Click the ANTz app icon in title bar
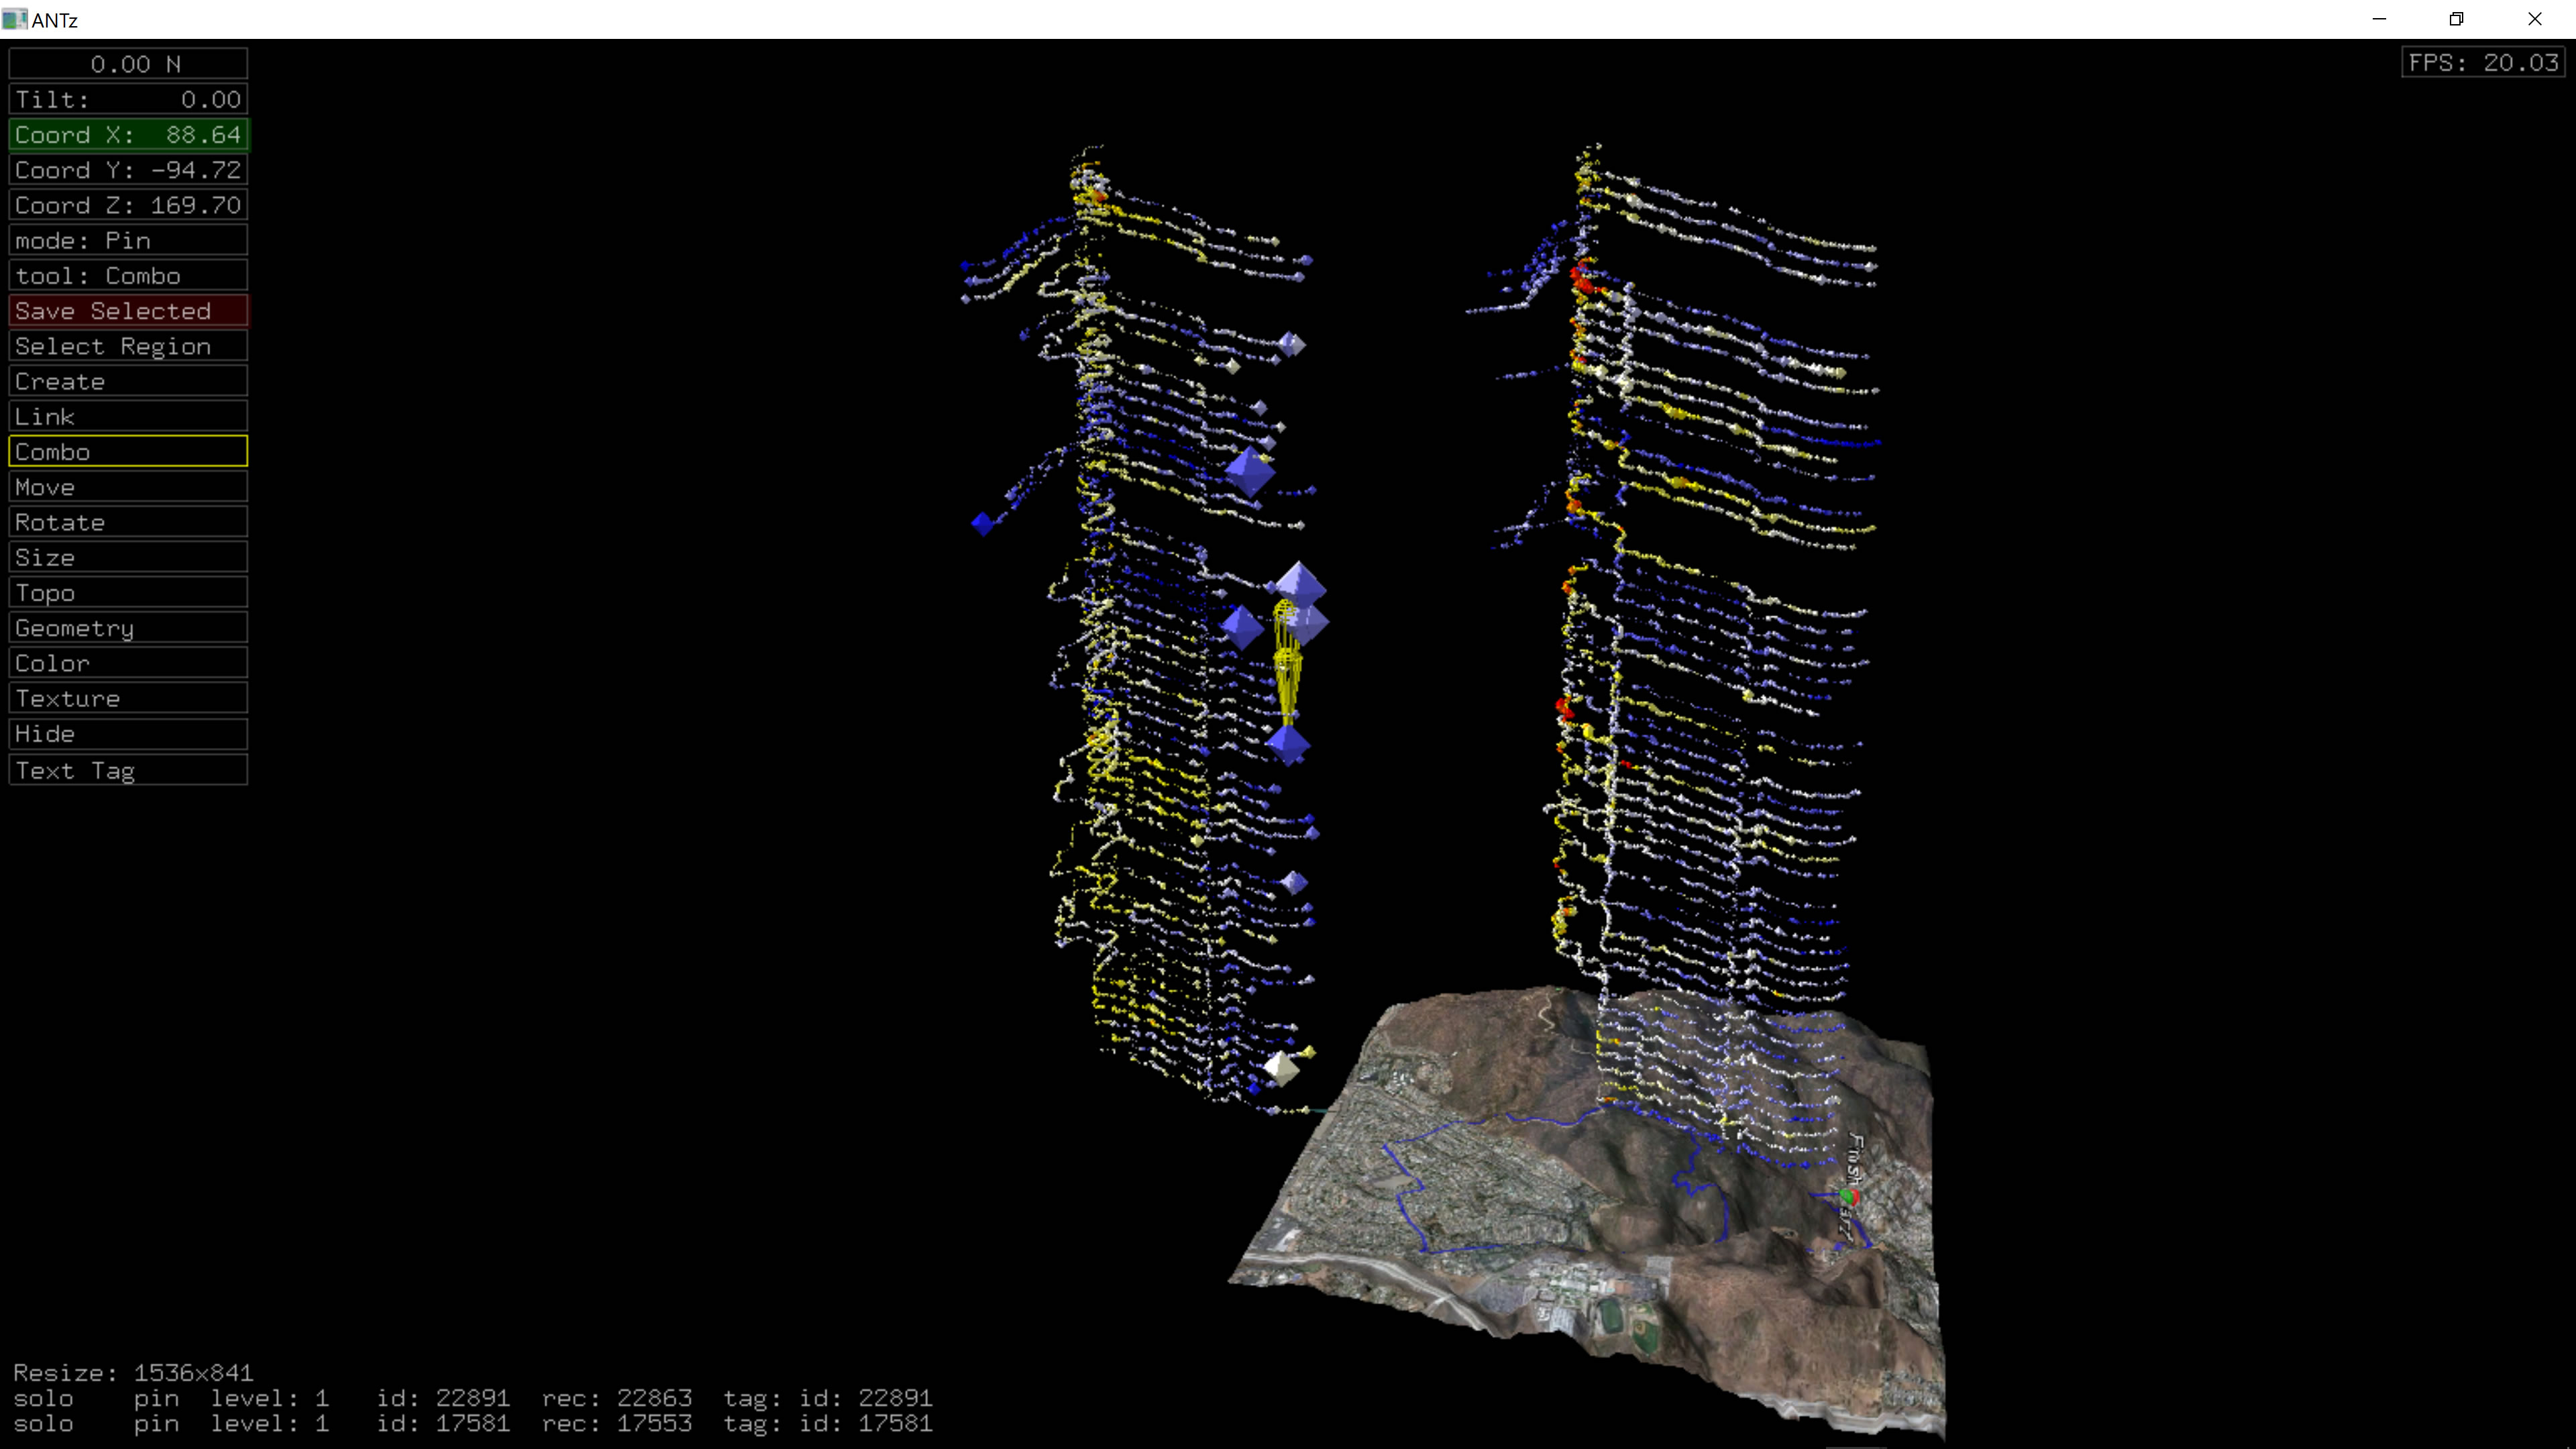The height and width of the screenshot is (1449, 2576). coord(14,19)
